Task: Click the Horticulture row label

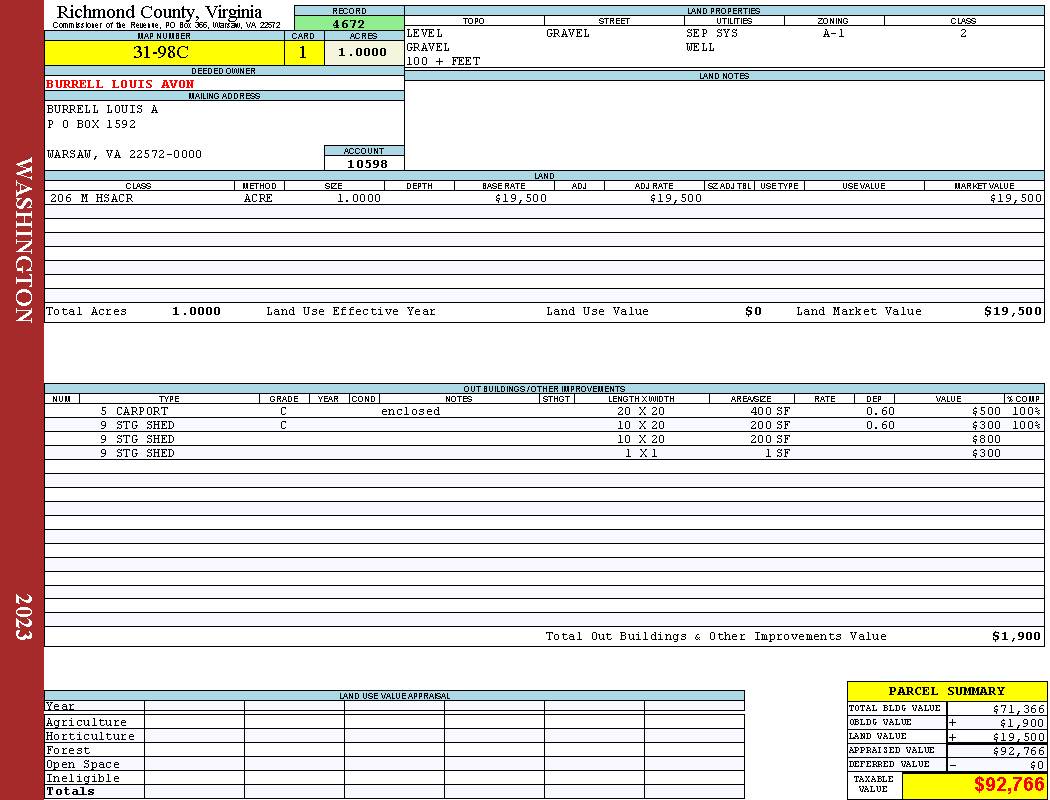Action: coord(90,736)
